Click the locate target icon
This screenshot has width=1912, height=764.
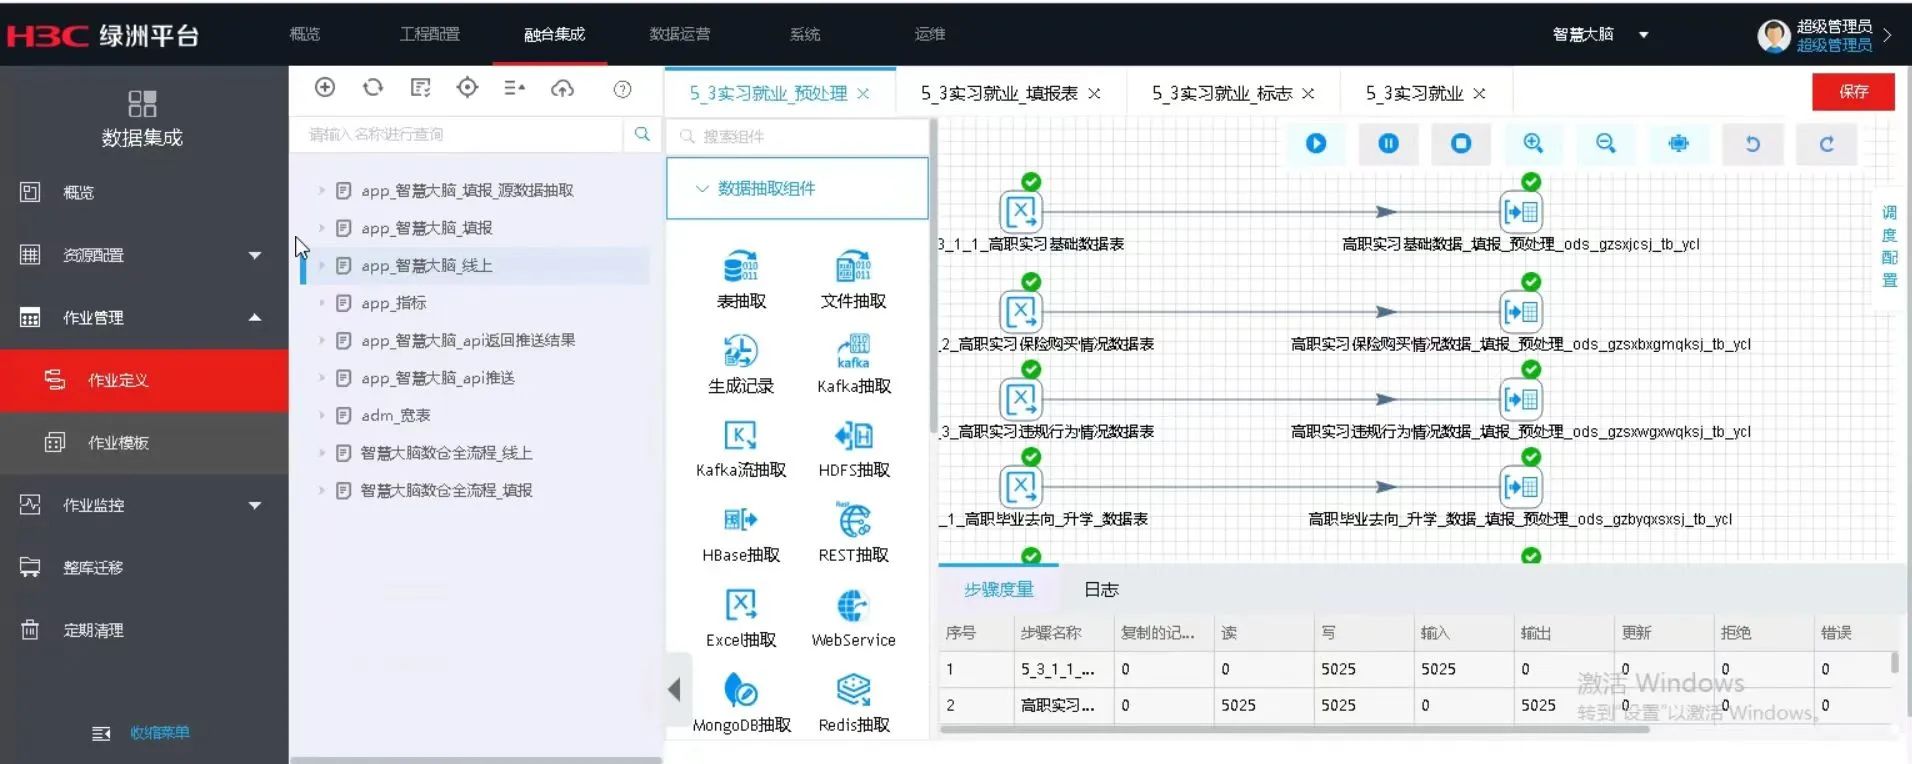click(467, 88)
